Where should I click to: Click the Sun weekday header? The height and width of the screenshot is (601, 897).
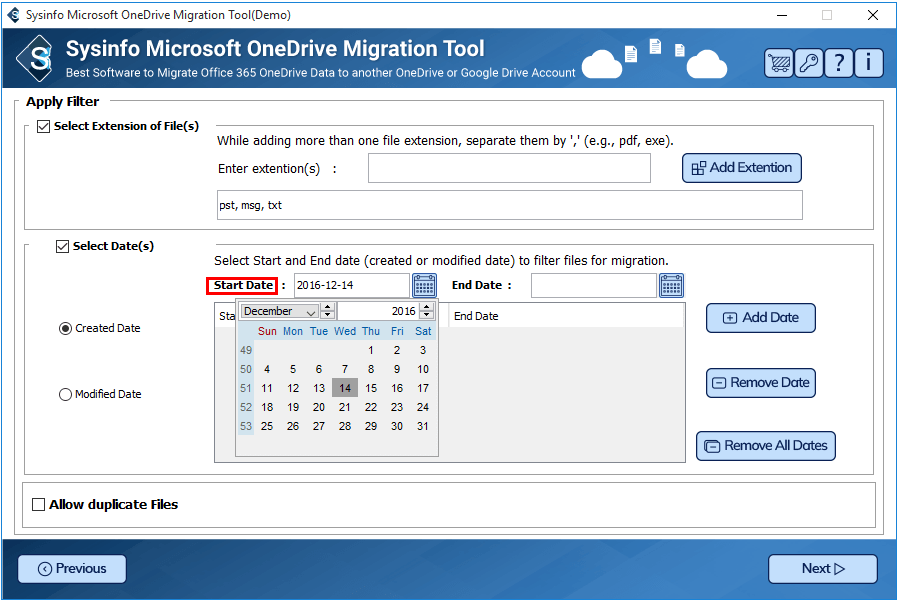267,332
